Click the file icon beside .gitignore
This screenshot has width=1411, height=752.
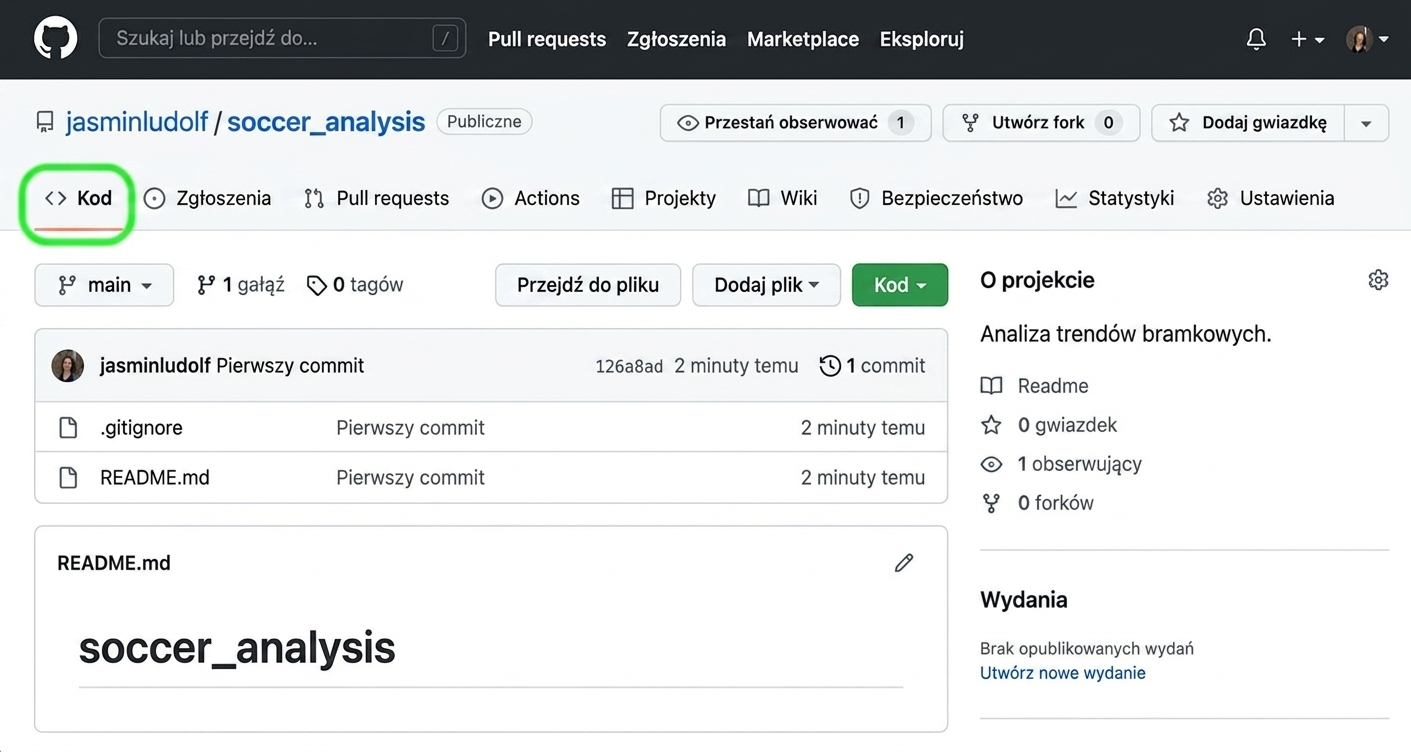tap(68, 428)
